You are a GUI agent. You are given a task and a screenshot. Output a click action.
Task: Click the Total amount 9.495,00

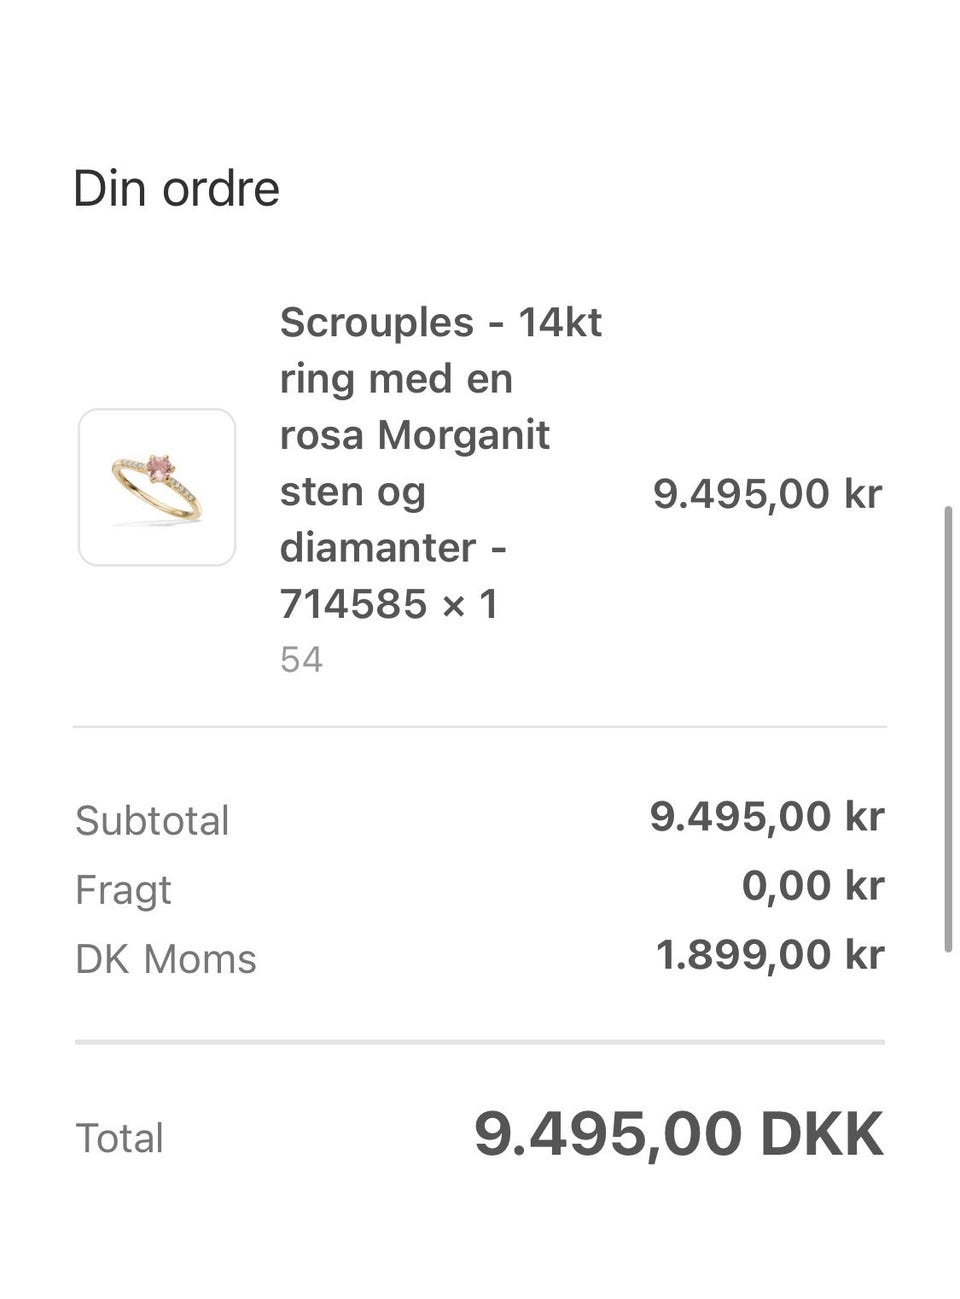point(607,1135)
